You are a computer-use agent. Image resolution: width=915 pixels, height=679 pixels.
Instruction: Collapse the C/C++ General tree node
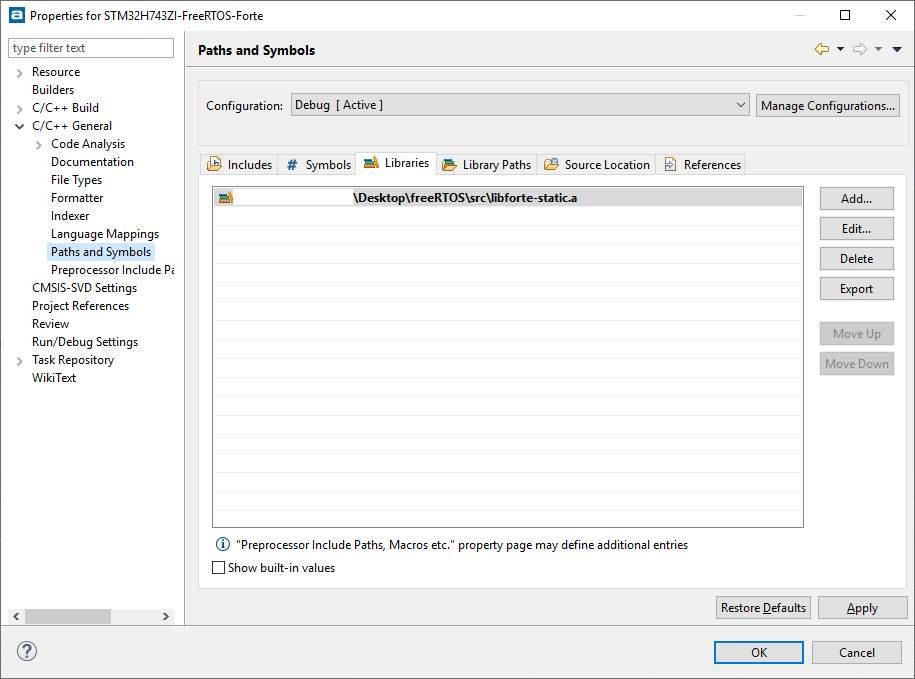click(x=20, y=126)
